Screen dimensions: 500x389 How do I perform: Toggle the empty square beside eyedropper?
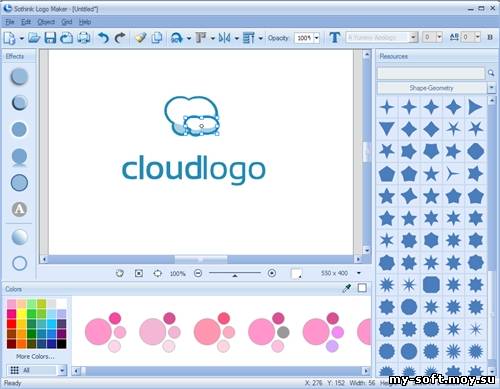(x=362, y=288)
